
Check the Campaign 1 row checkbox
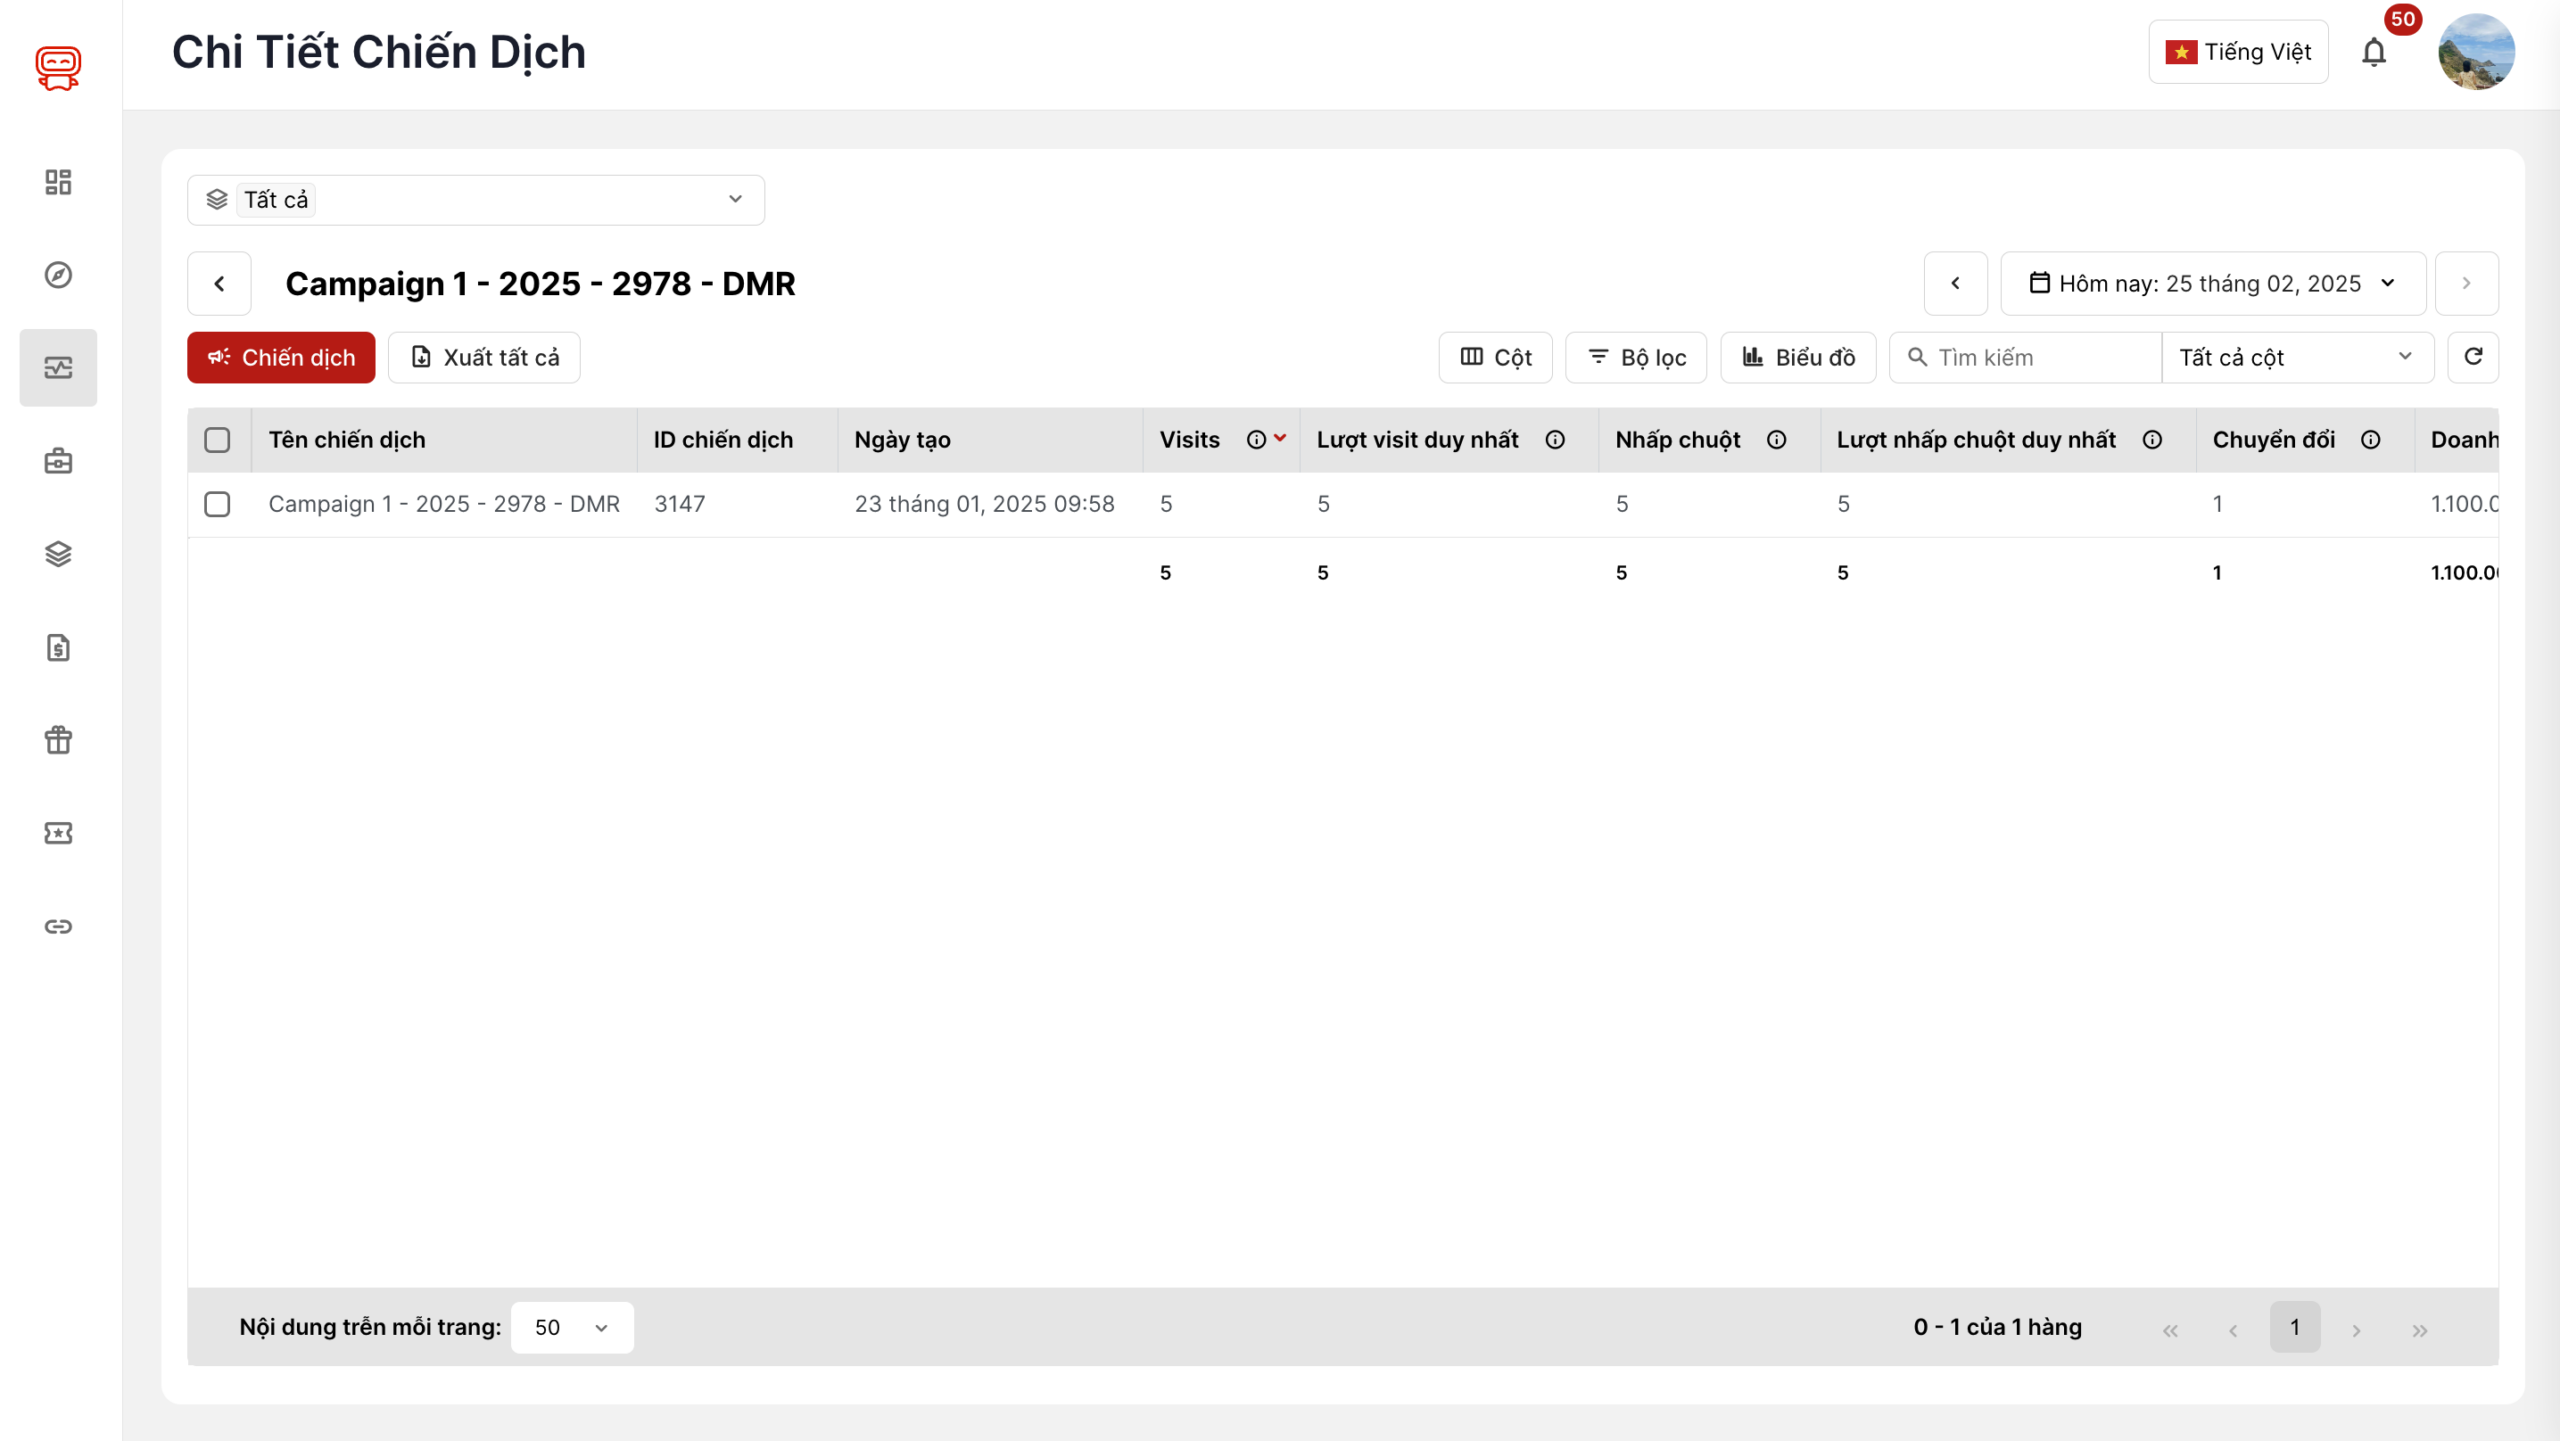click(217, 504)
